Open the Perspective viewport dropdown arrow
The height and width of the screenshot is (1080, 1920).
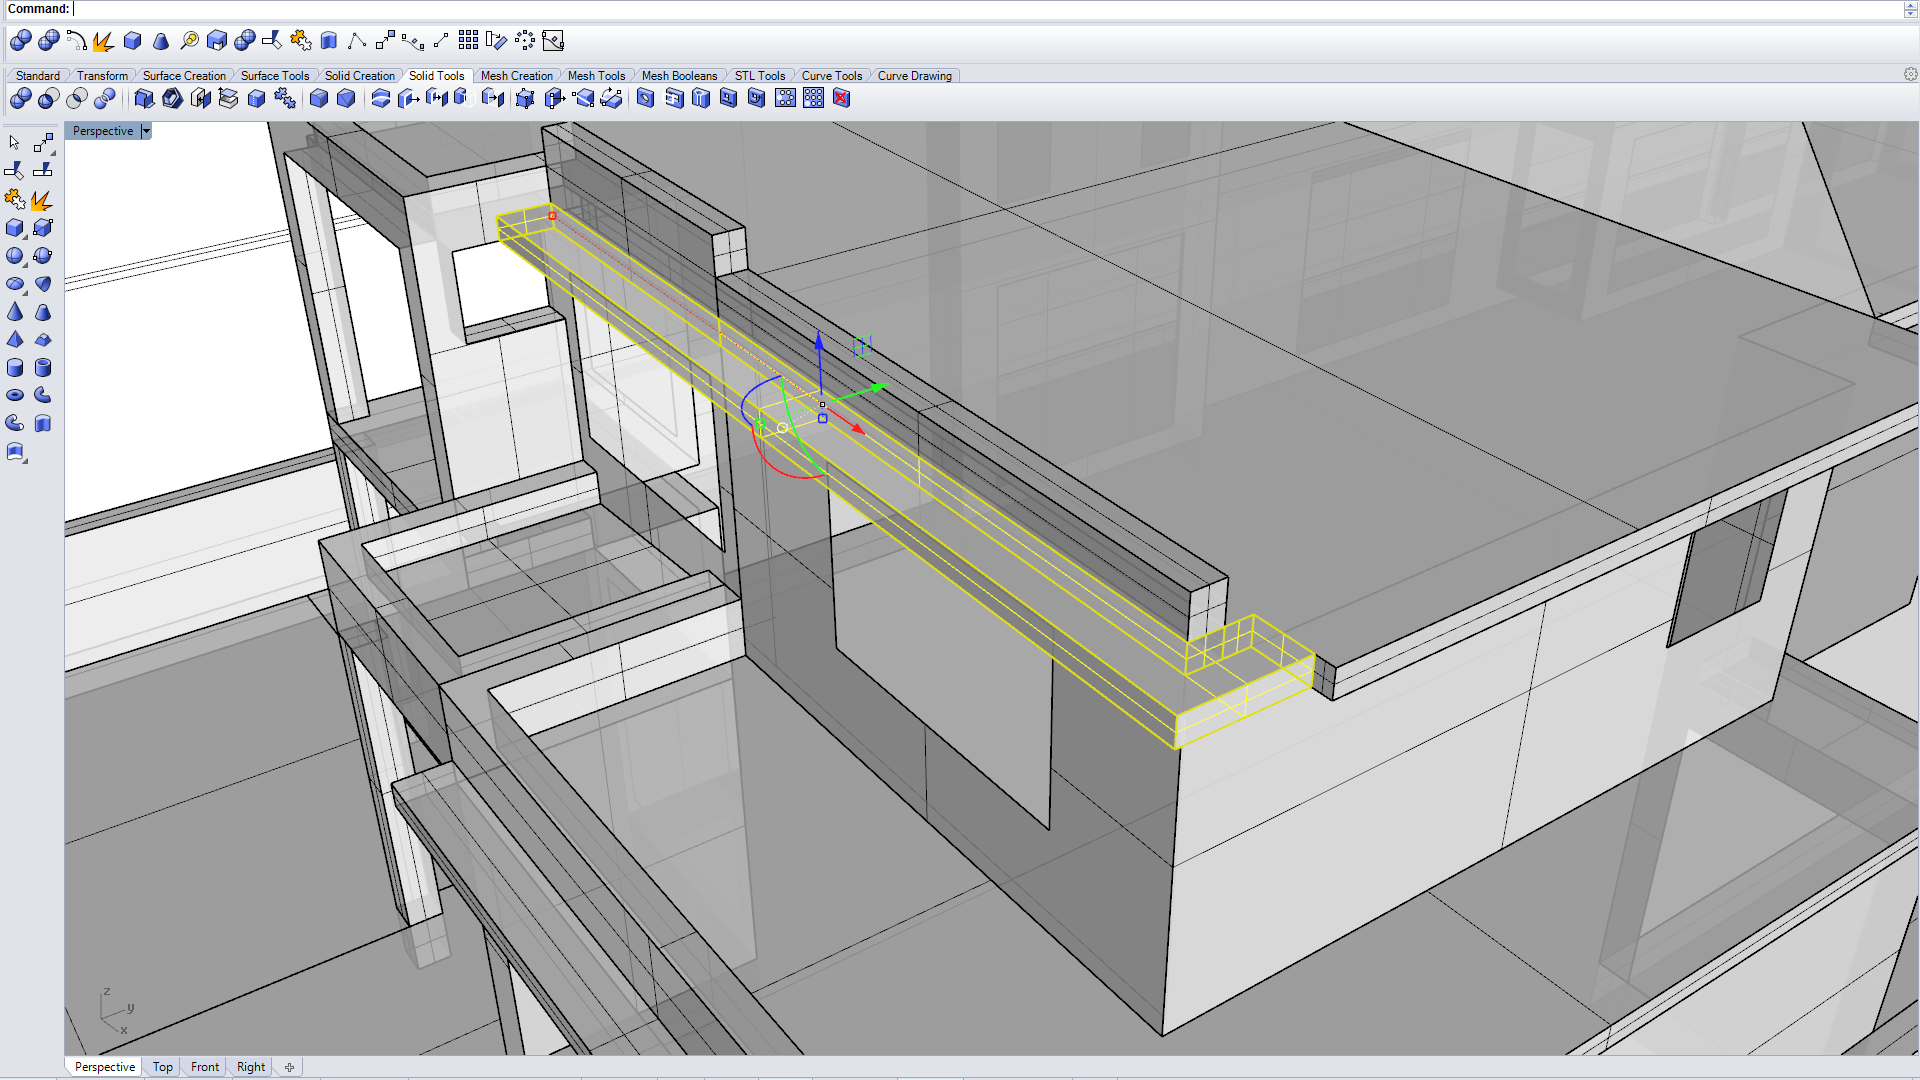coord(146,131)
